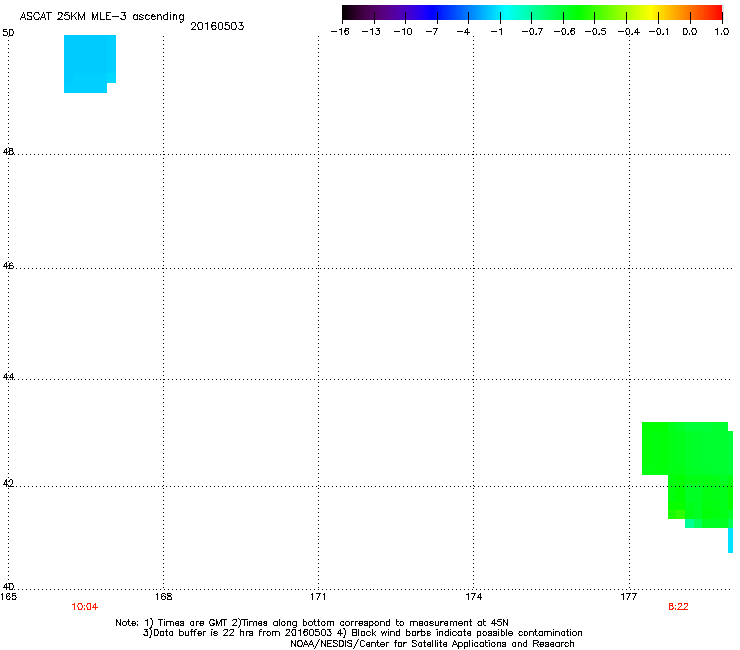The image size is (740, 650).
Task: Click latitude axis label 40
Action: [x=8, y=586]
